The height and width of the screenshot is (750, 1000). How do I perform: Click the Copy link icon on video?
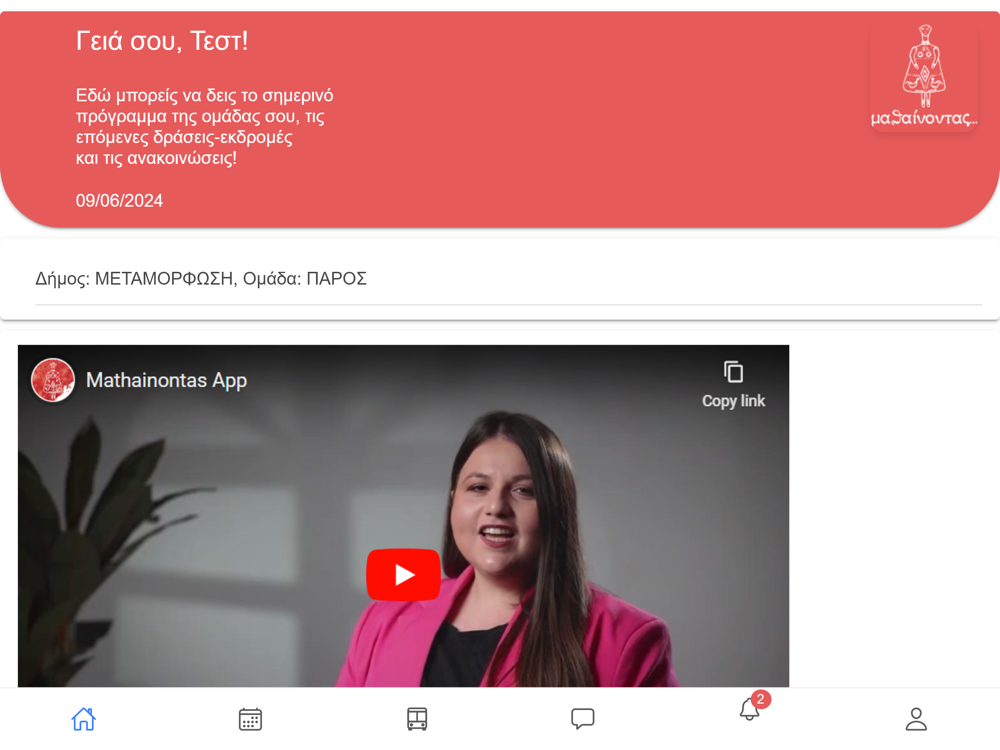733,372
